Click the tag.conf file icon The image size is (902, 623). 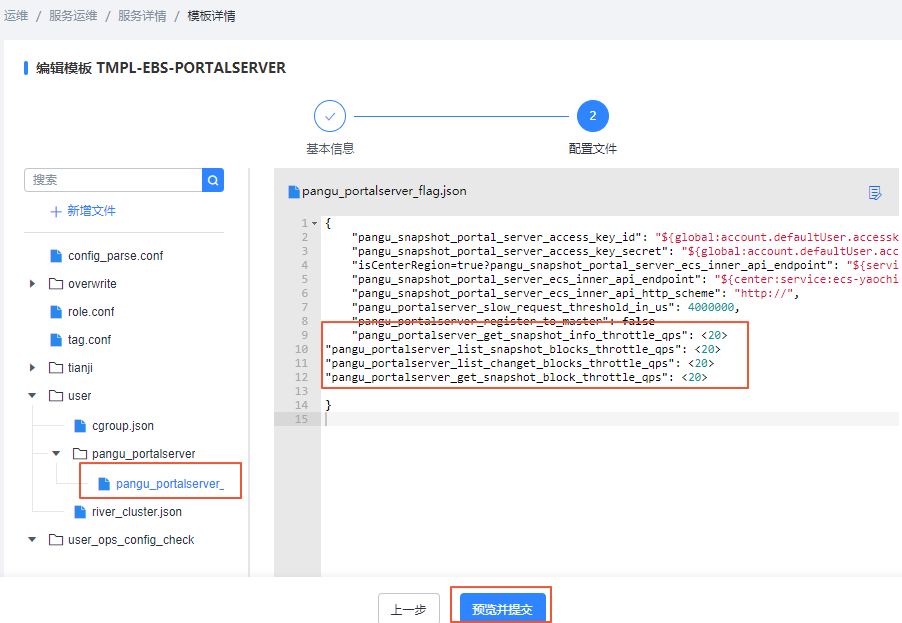coord(57,339)
